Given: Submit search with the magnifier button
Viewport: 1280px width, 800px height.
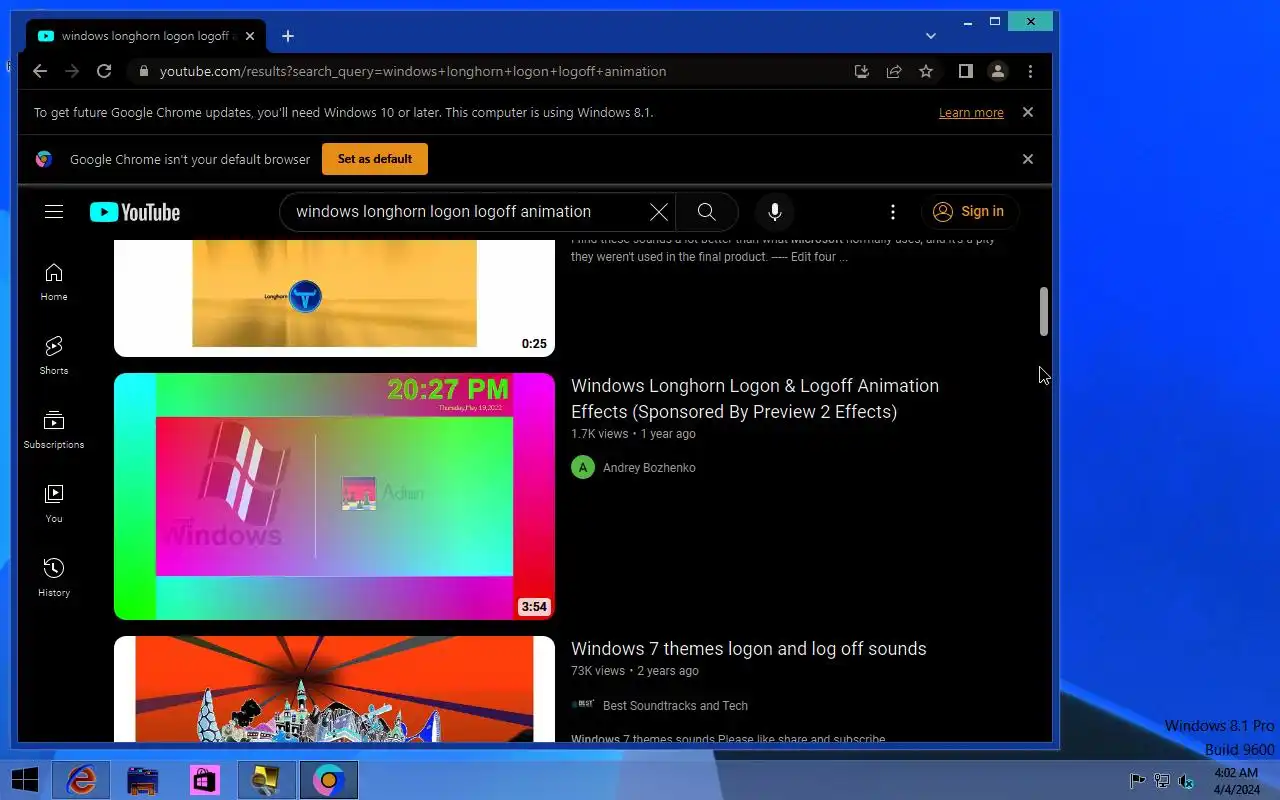Looking at the screenshot, I should pyautogui.click(x=707, y=212).
